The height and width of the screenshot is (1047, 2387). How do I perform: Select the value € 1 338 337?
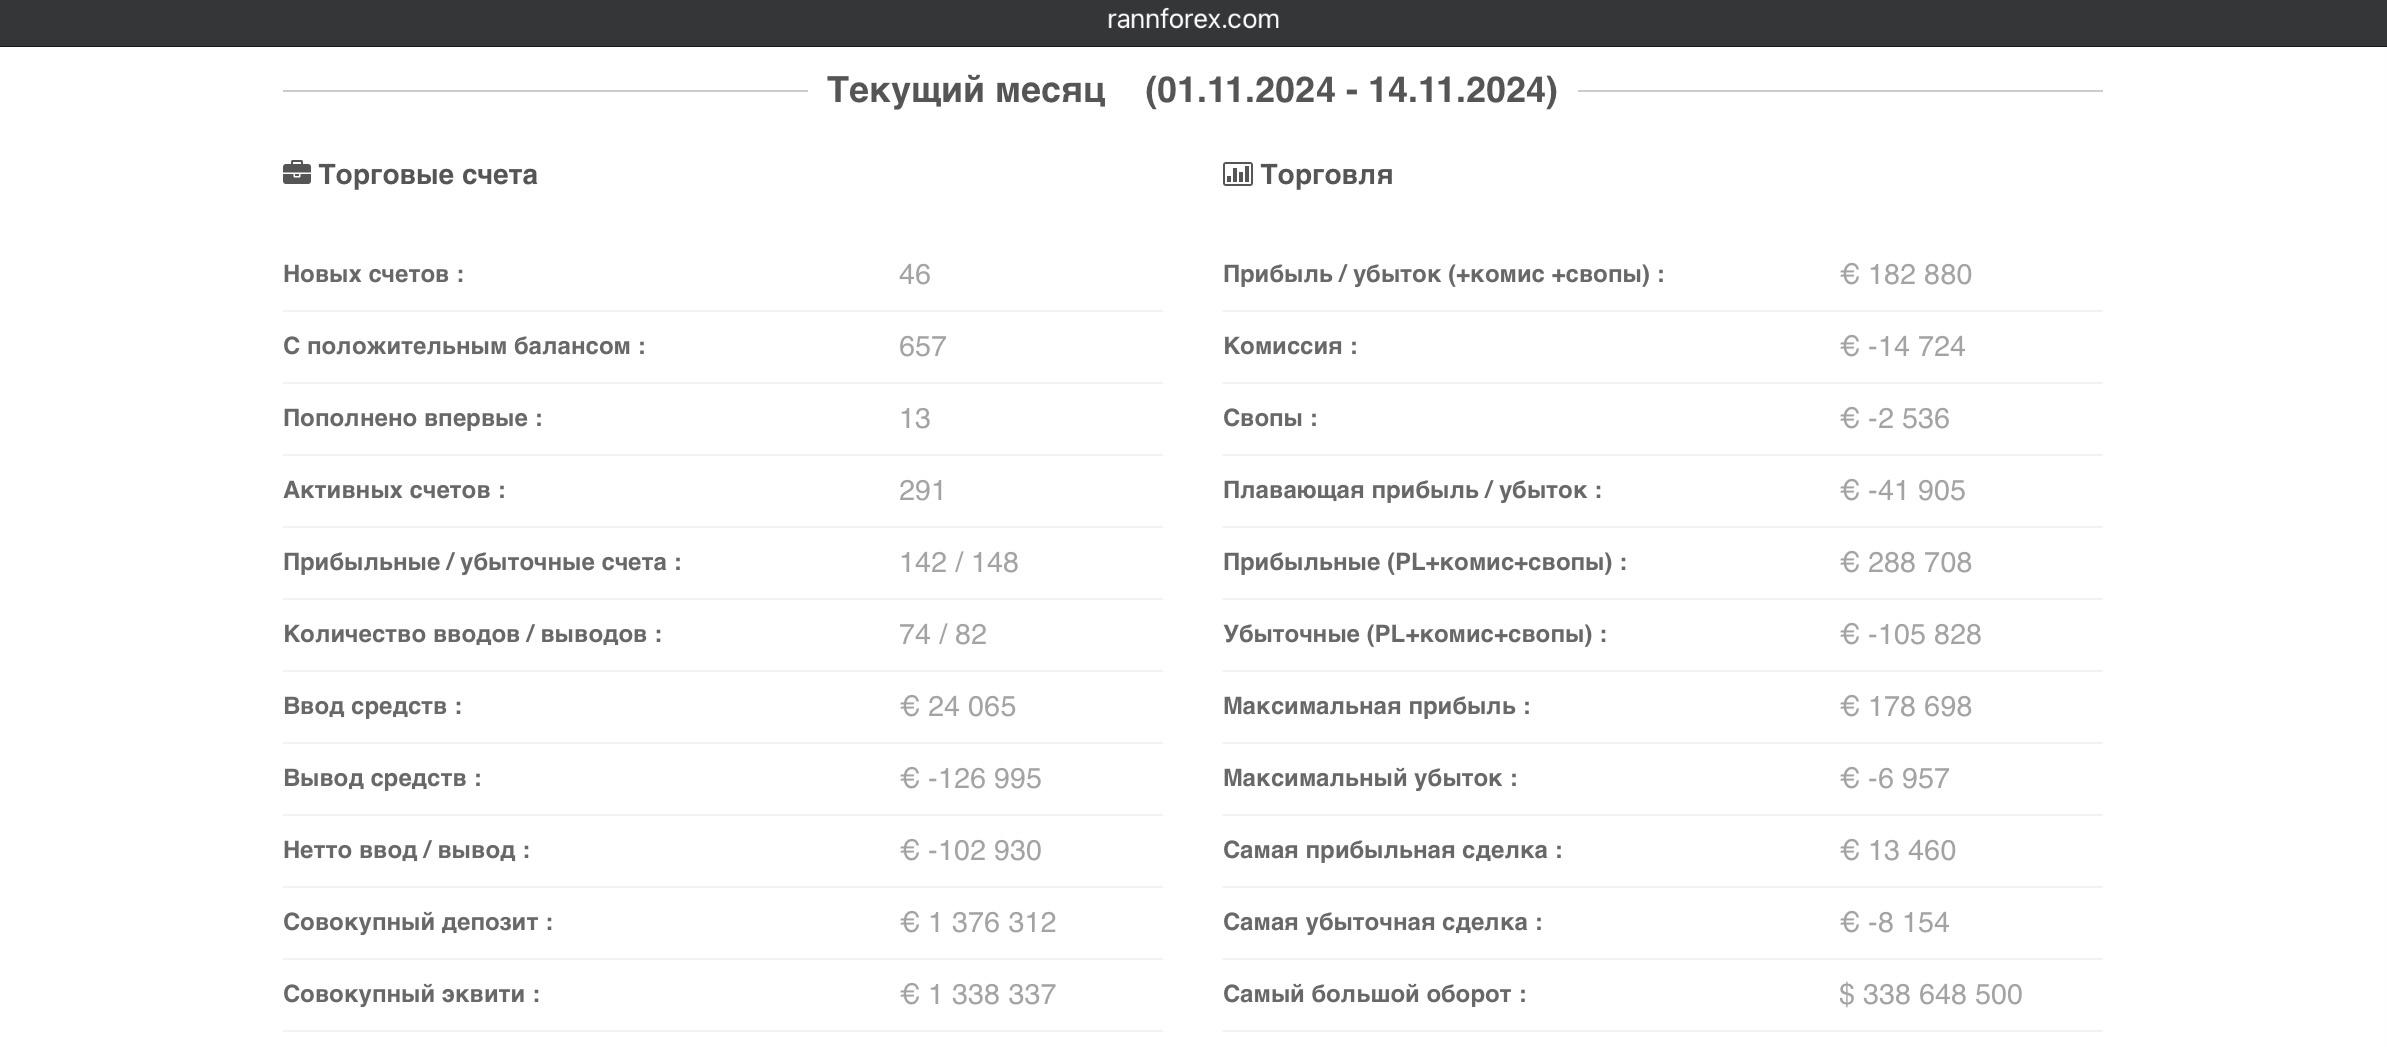tap(977, 994)
